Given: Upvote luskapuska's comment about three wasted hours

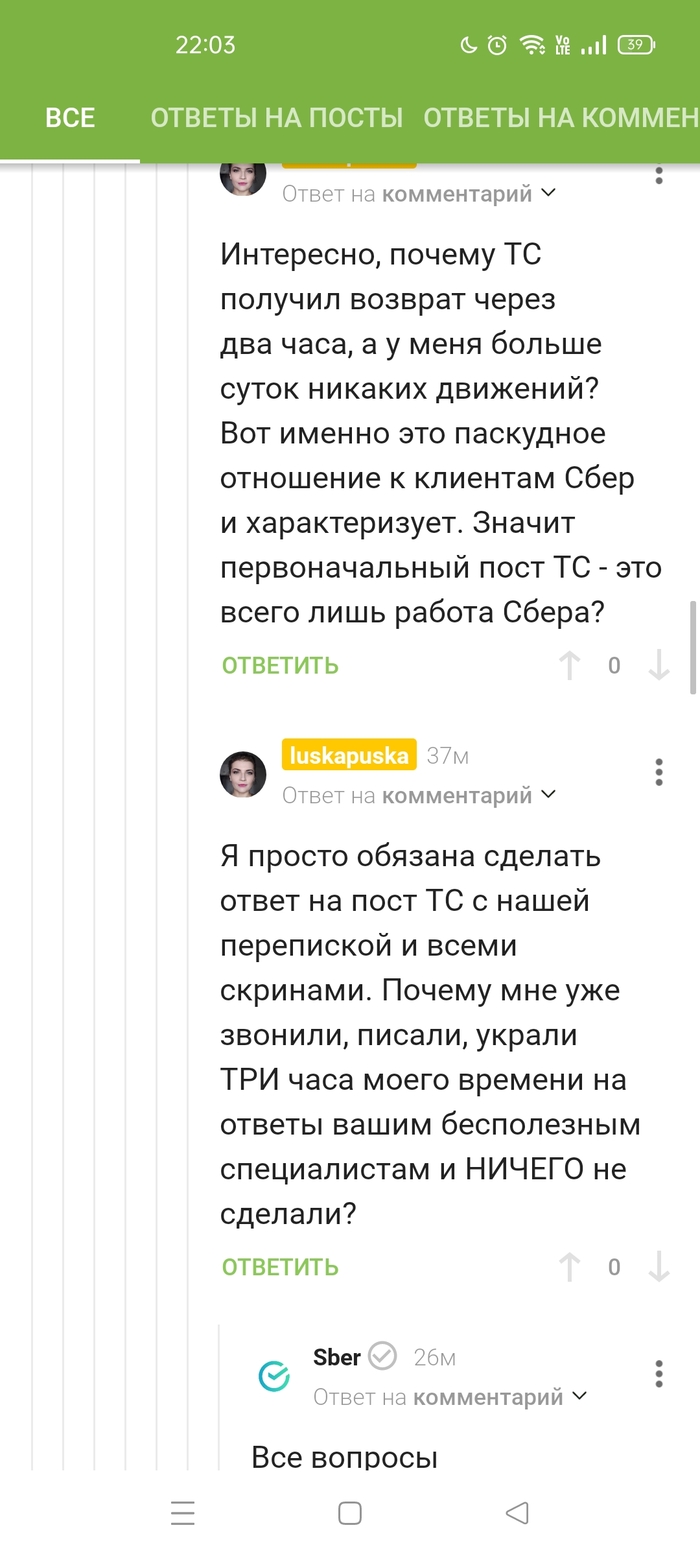Looking at the screenshot, I should [x=569, y=1268].
